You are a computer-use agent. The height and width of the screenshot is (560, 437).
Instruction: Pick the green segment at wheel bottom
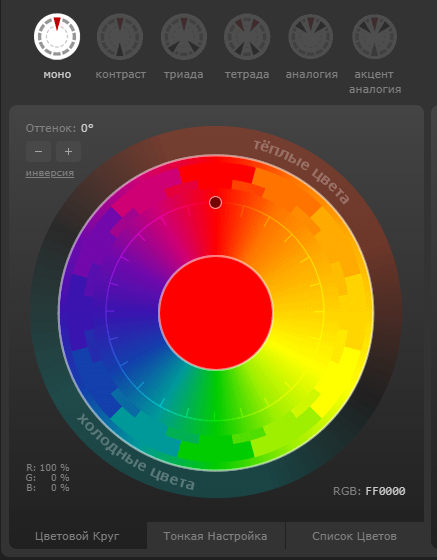(x=216, y=451)
